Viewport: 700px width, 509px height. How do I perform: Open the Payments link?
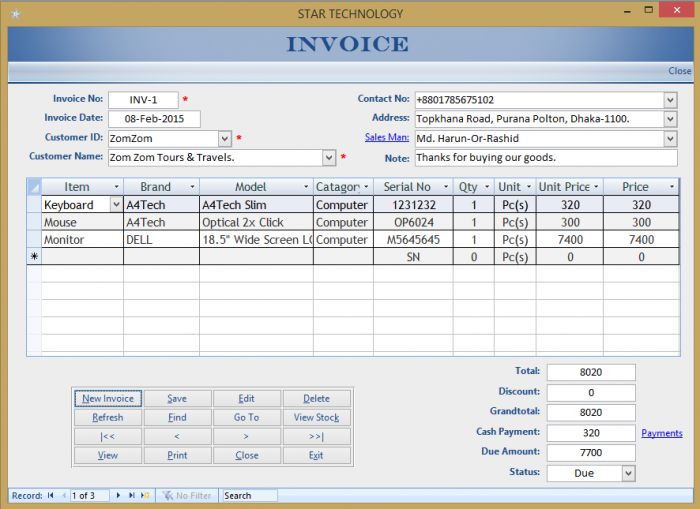[662, 433]
